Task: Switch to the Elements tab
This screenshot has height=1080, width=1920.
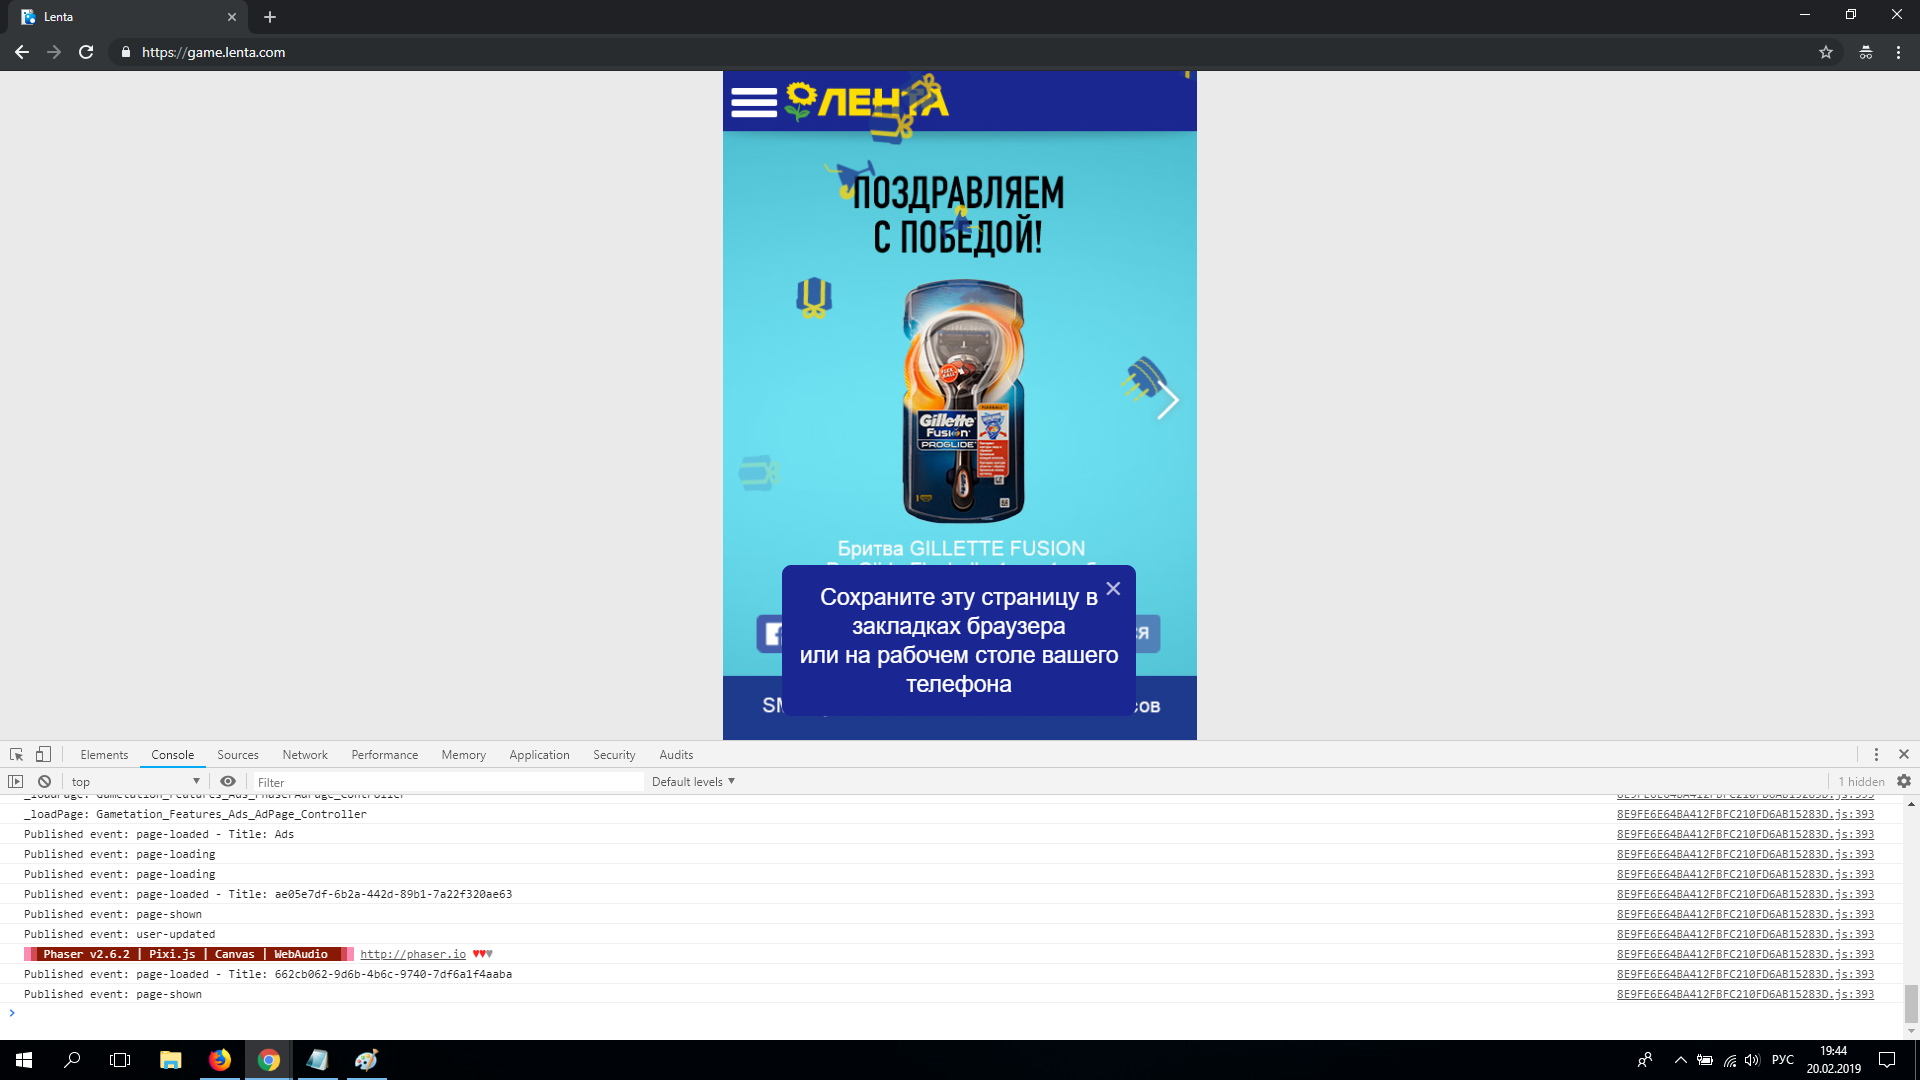Action: [x=104, y=755]
